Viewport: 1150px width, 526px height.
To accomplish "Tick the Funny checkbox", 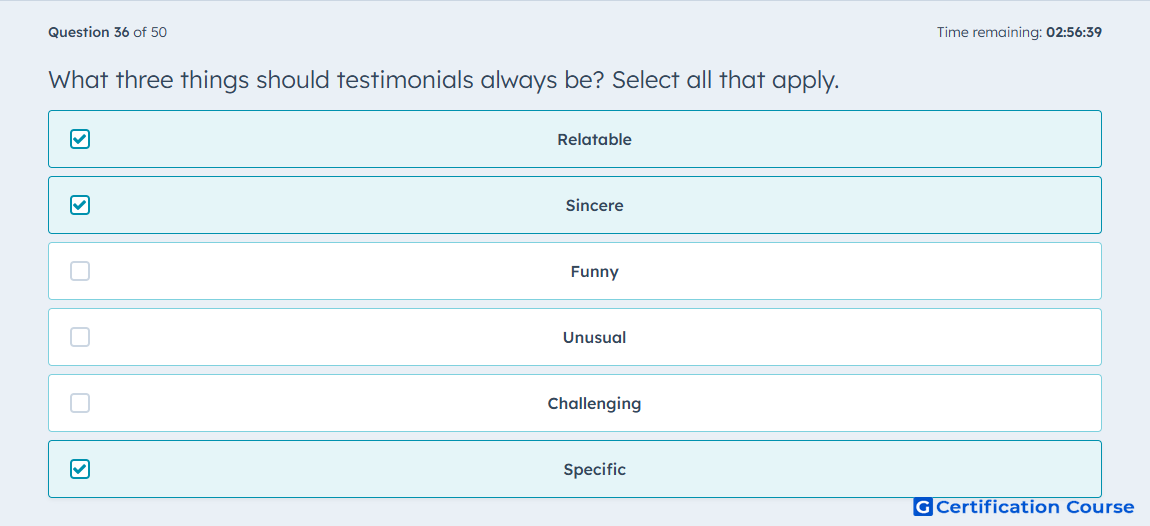I will click(x=80, y=271).
